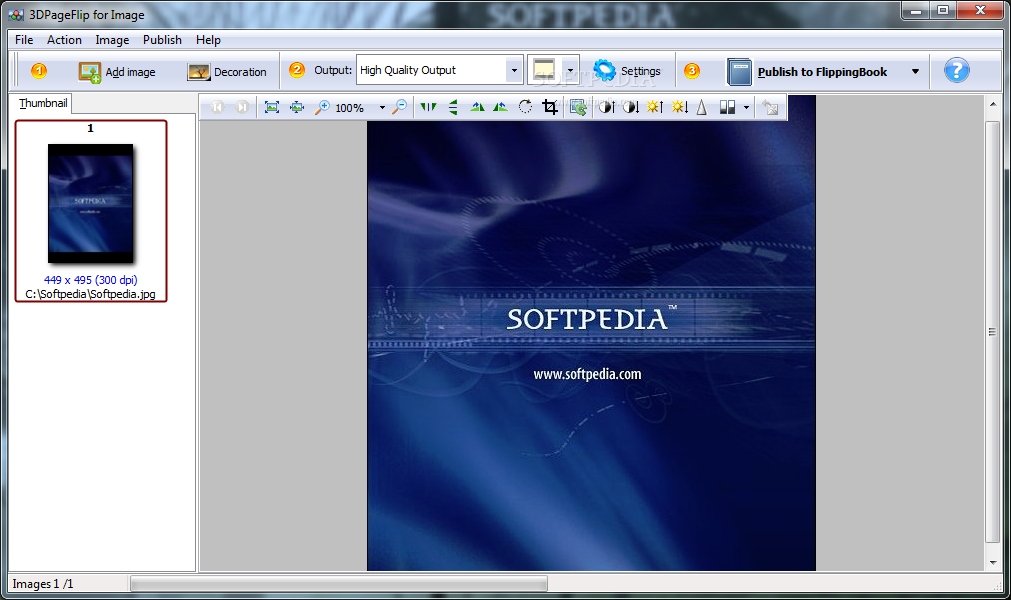
Task: Click the Add image button
Action: coord(117,72)
